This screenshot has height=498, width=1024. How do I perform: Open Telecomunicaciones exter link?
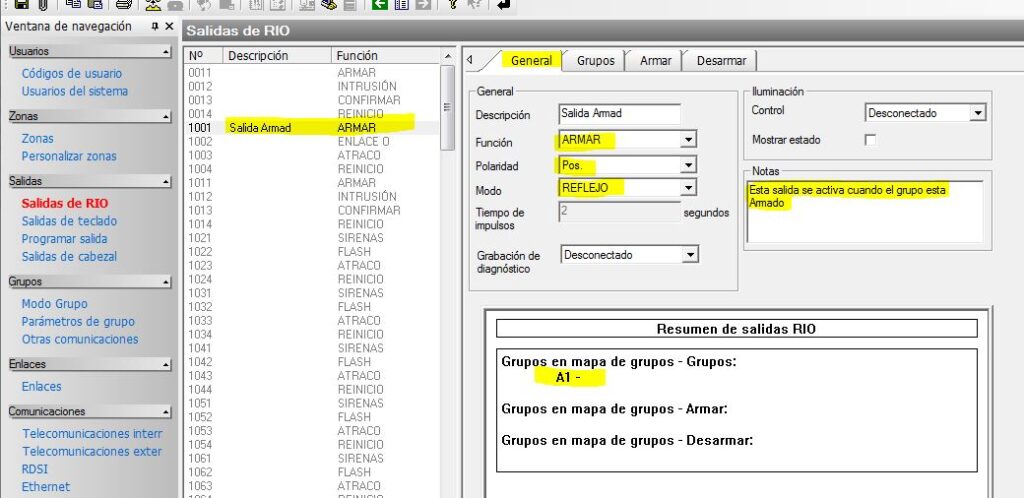coord(92,452)
